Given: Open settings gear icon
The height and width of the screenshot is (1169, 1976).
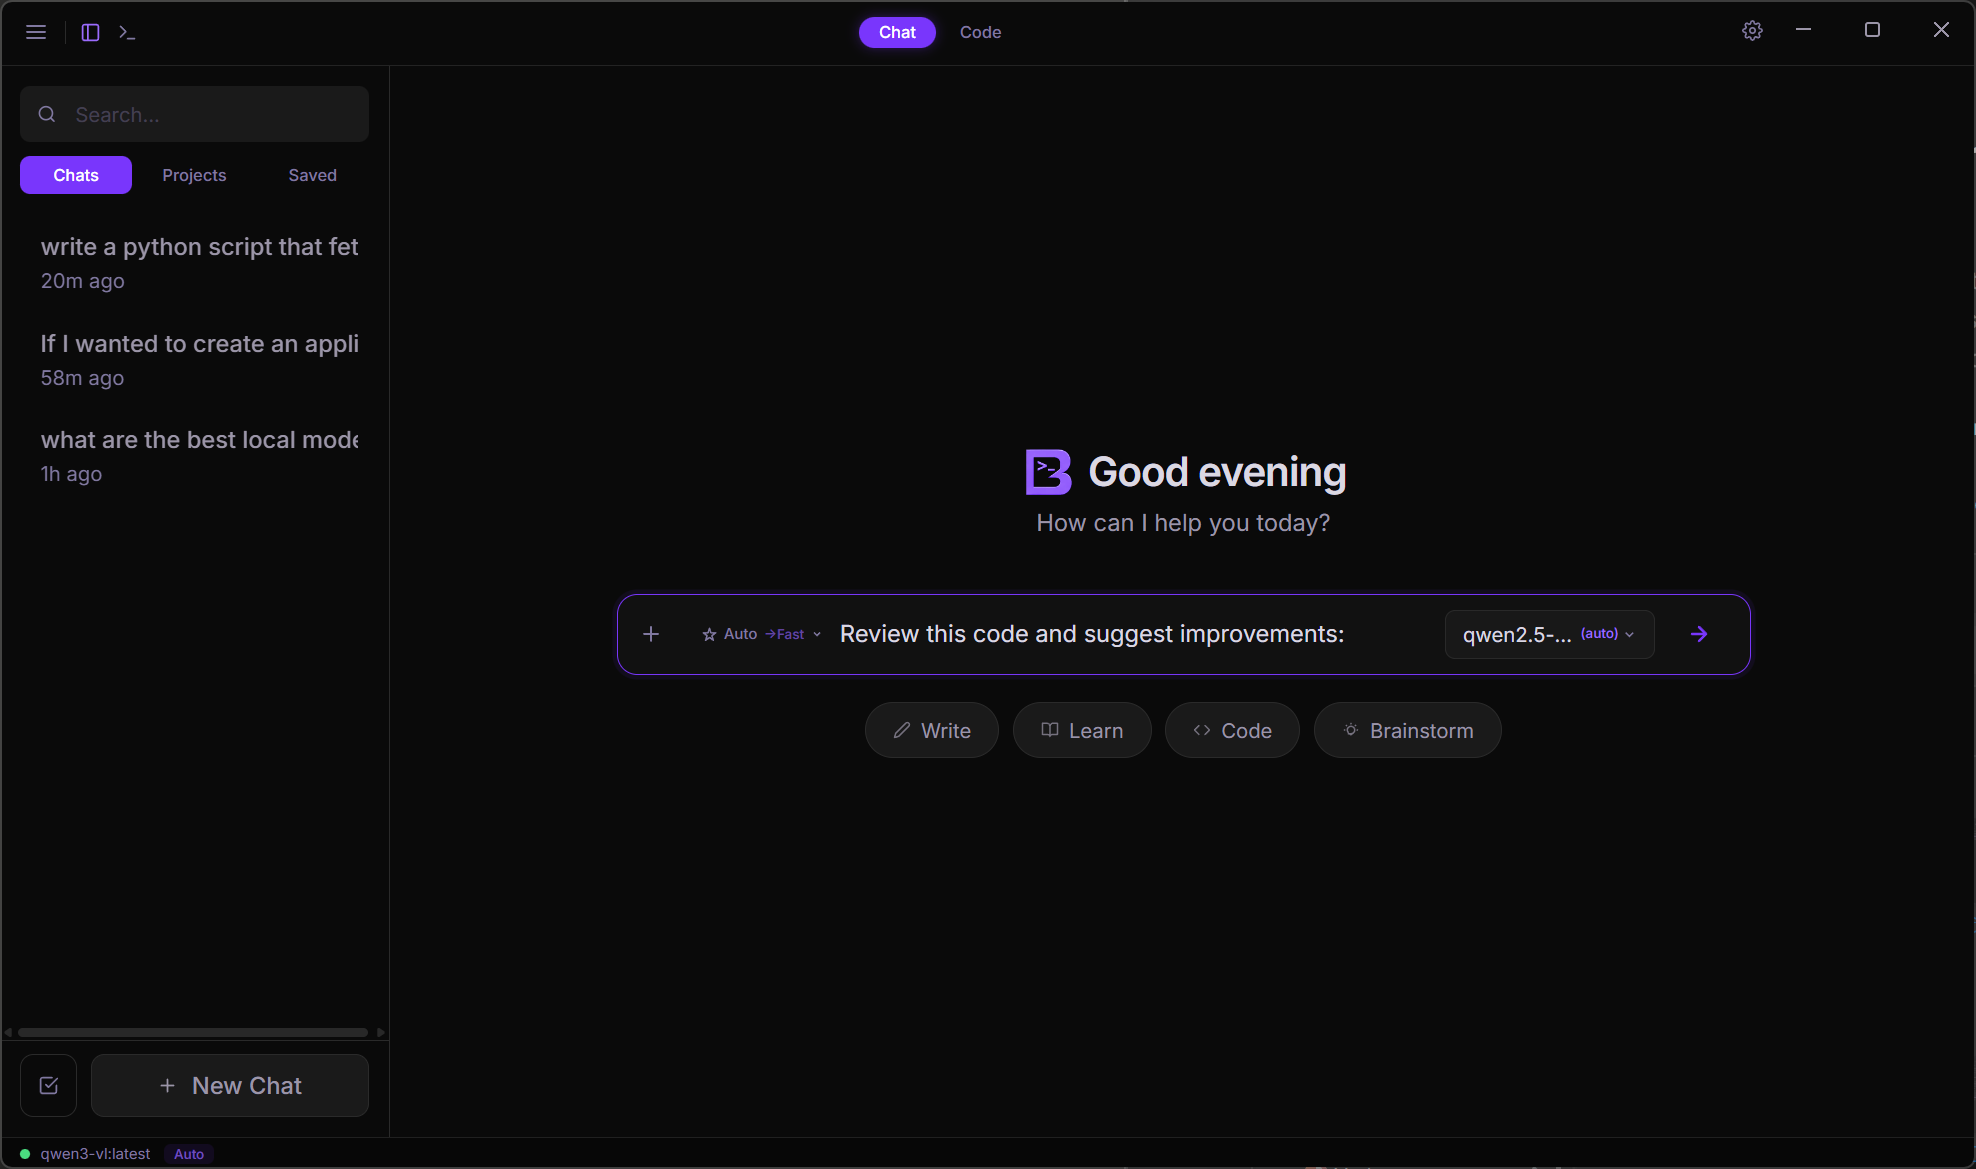Looking at the screenshot, I should pyautogui.click(x=1752, y=31).
